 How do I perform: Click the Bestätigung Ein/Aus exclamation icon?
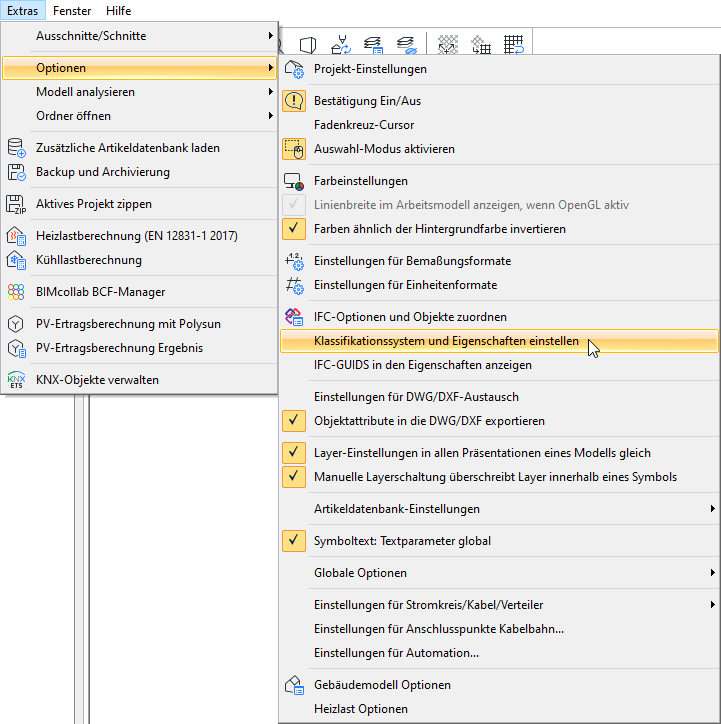294,101
